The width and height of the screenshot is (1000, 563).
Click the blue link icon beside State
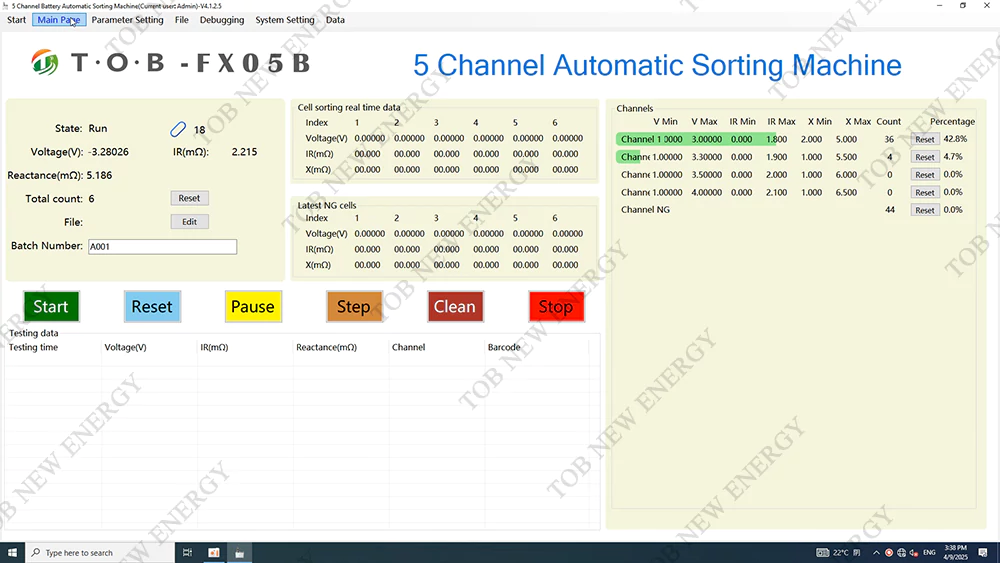point(178,129)
